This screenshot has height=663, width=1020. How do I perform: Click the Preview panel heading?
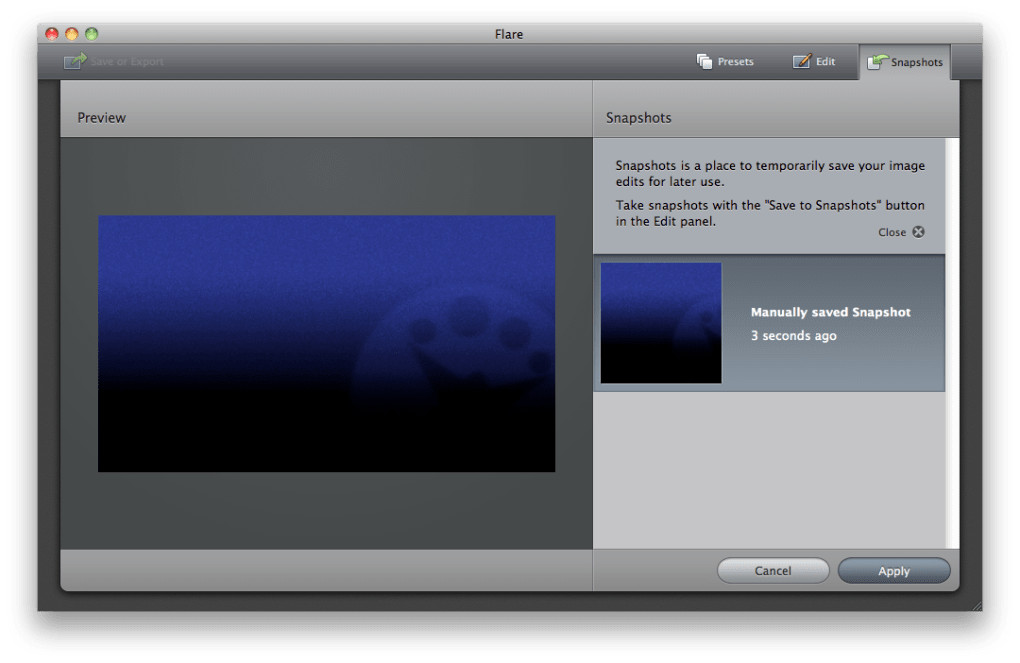tap(101, 118)
